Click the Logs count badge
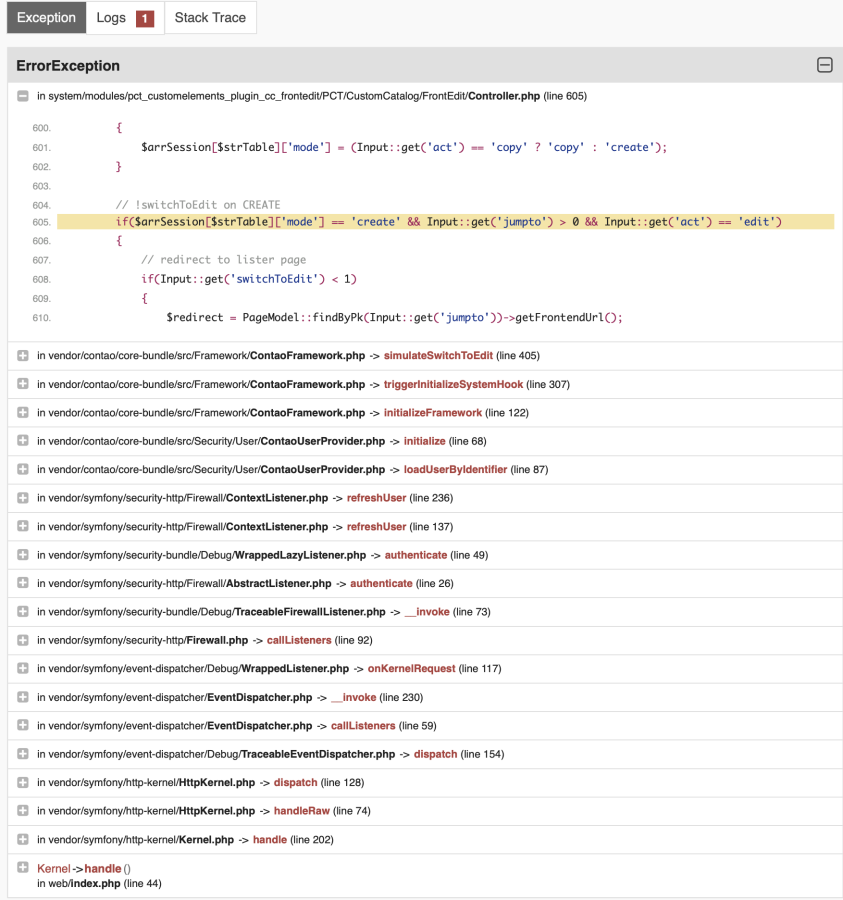843x900 pixels. click(144, 18)
